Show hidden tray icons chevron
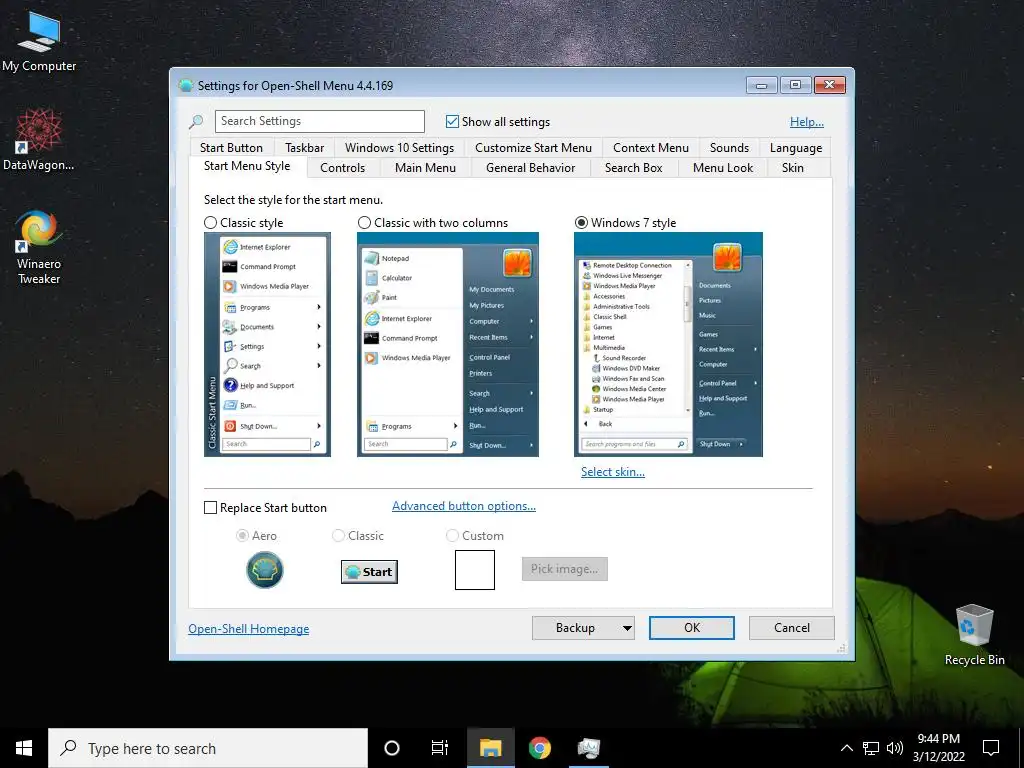The width and height of the screenshot is (1024, 768). click(846, 748)
